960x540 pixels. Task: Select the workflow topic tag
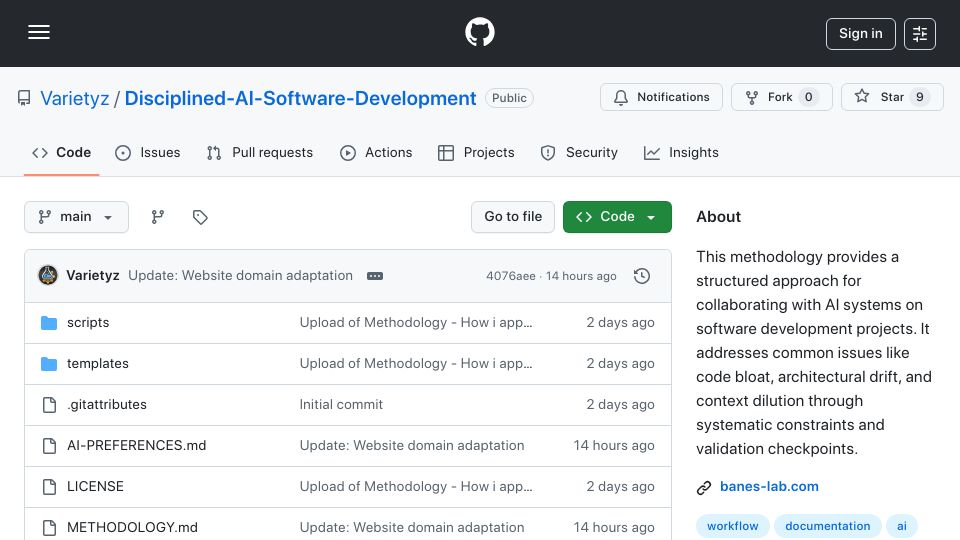coord(732,527)
